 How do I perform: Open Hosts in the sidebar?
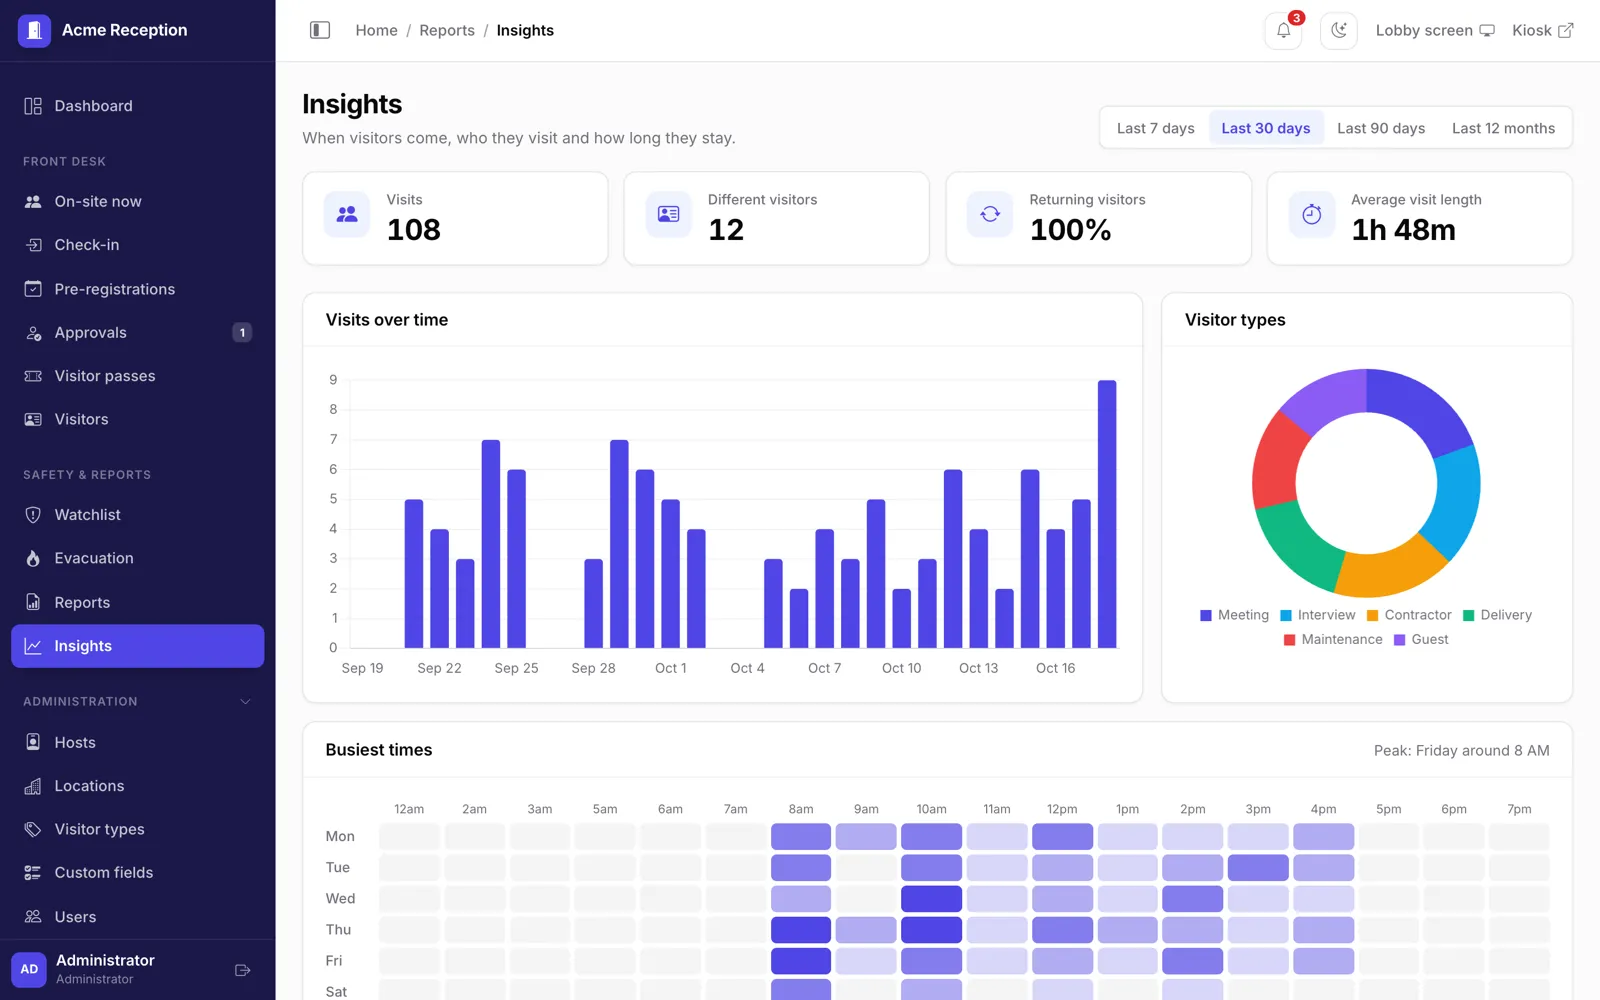click(138, 742)
